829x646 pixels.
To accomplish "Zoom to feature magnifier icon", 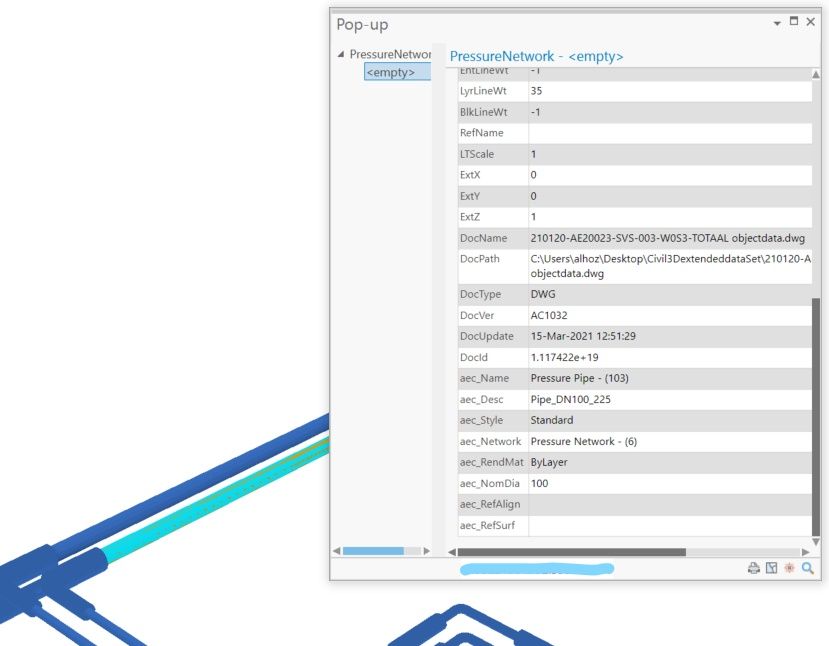I will (x=807, y=568).
